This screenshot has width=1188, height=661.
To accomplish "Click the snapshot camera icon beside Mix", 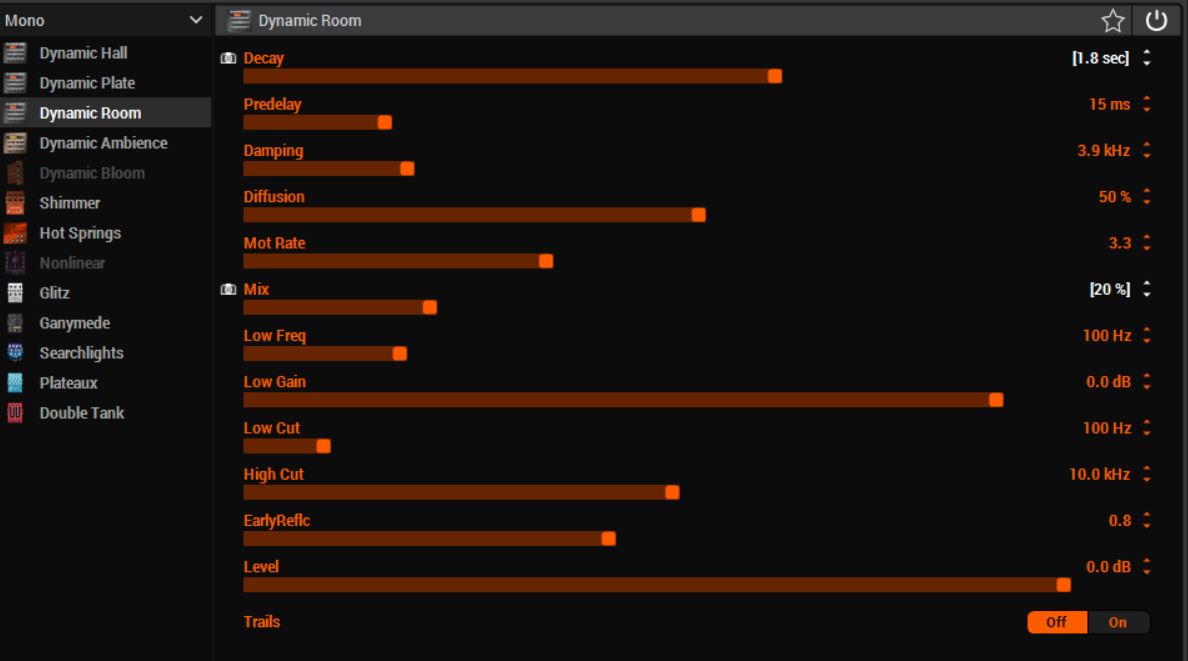I will pos(228,290).
